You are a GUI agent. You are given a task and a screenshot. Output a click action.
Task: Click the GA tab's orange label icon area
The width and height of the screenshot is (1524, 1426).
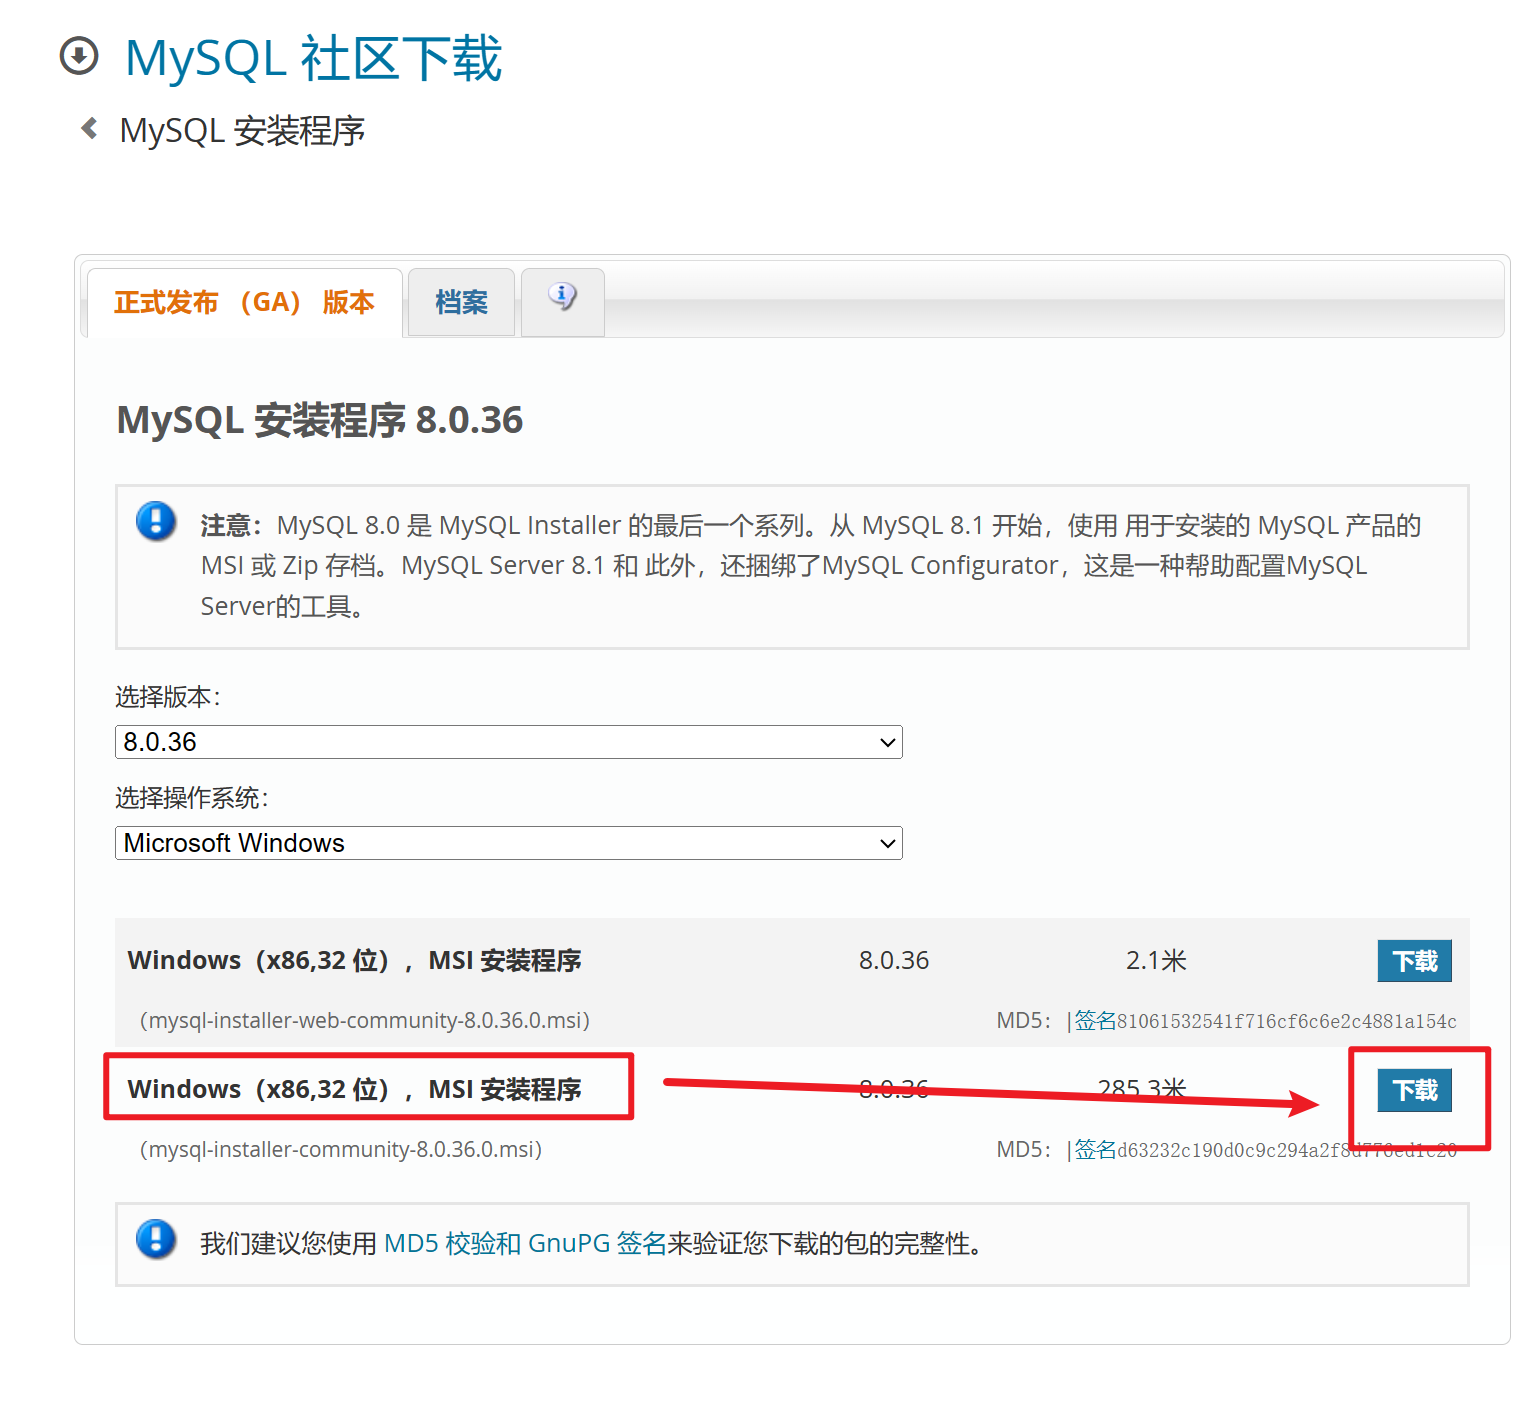(243, 302)
